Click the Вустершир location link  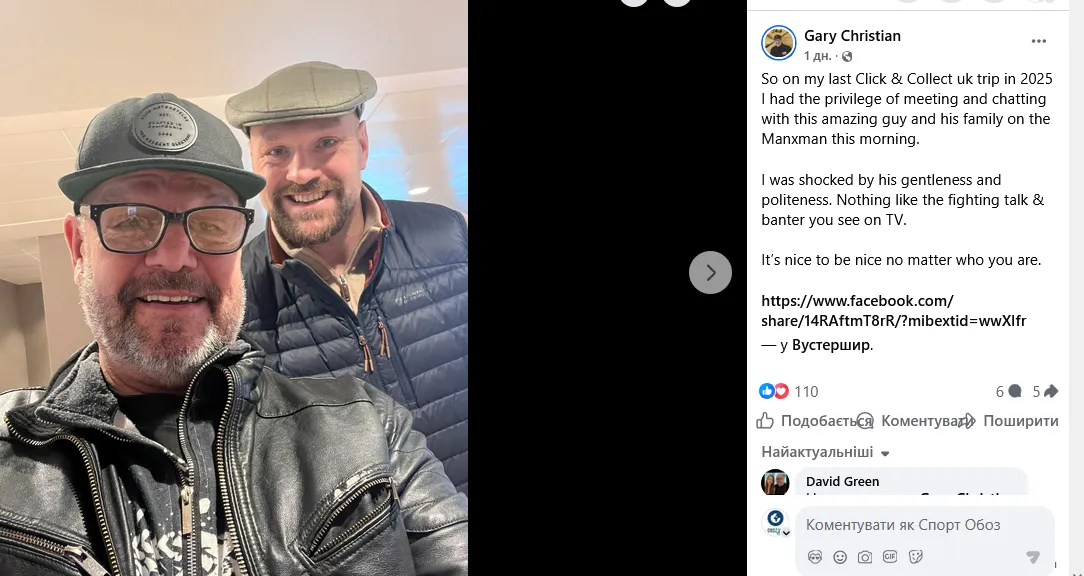coord(831,345)
